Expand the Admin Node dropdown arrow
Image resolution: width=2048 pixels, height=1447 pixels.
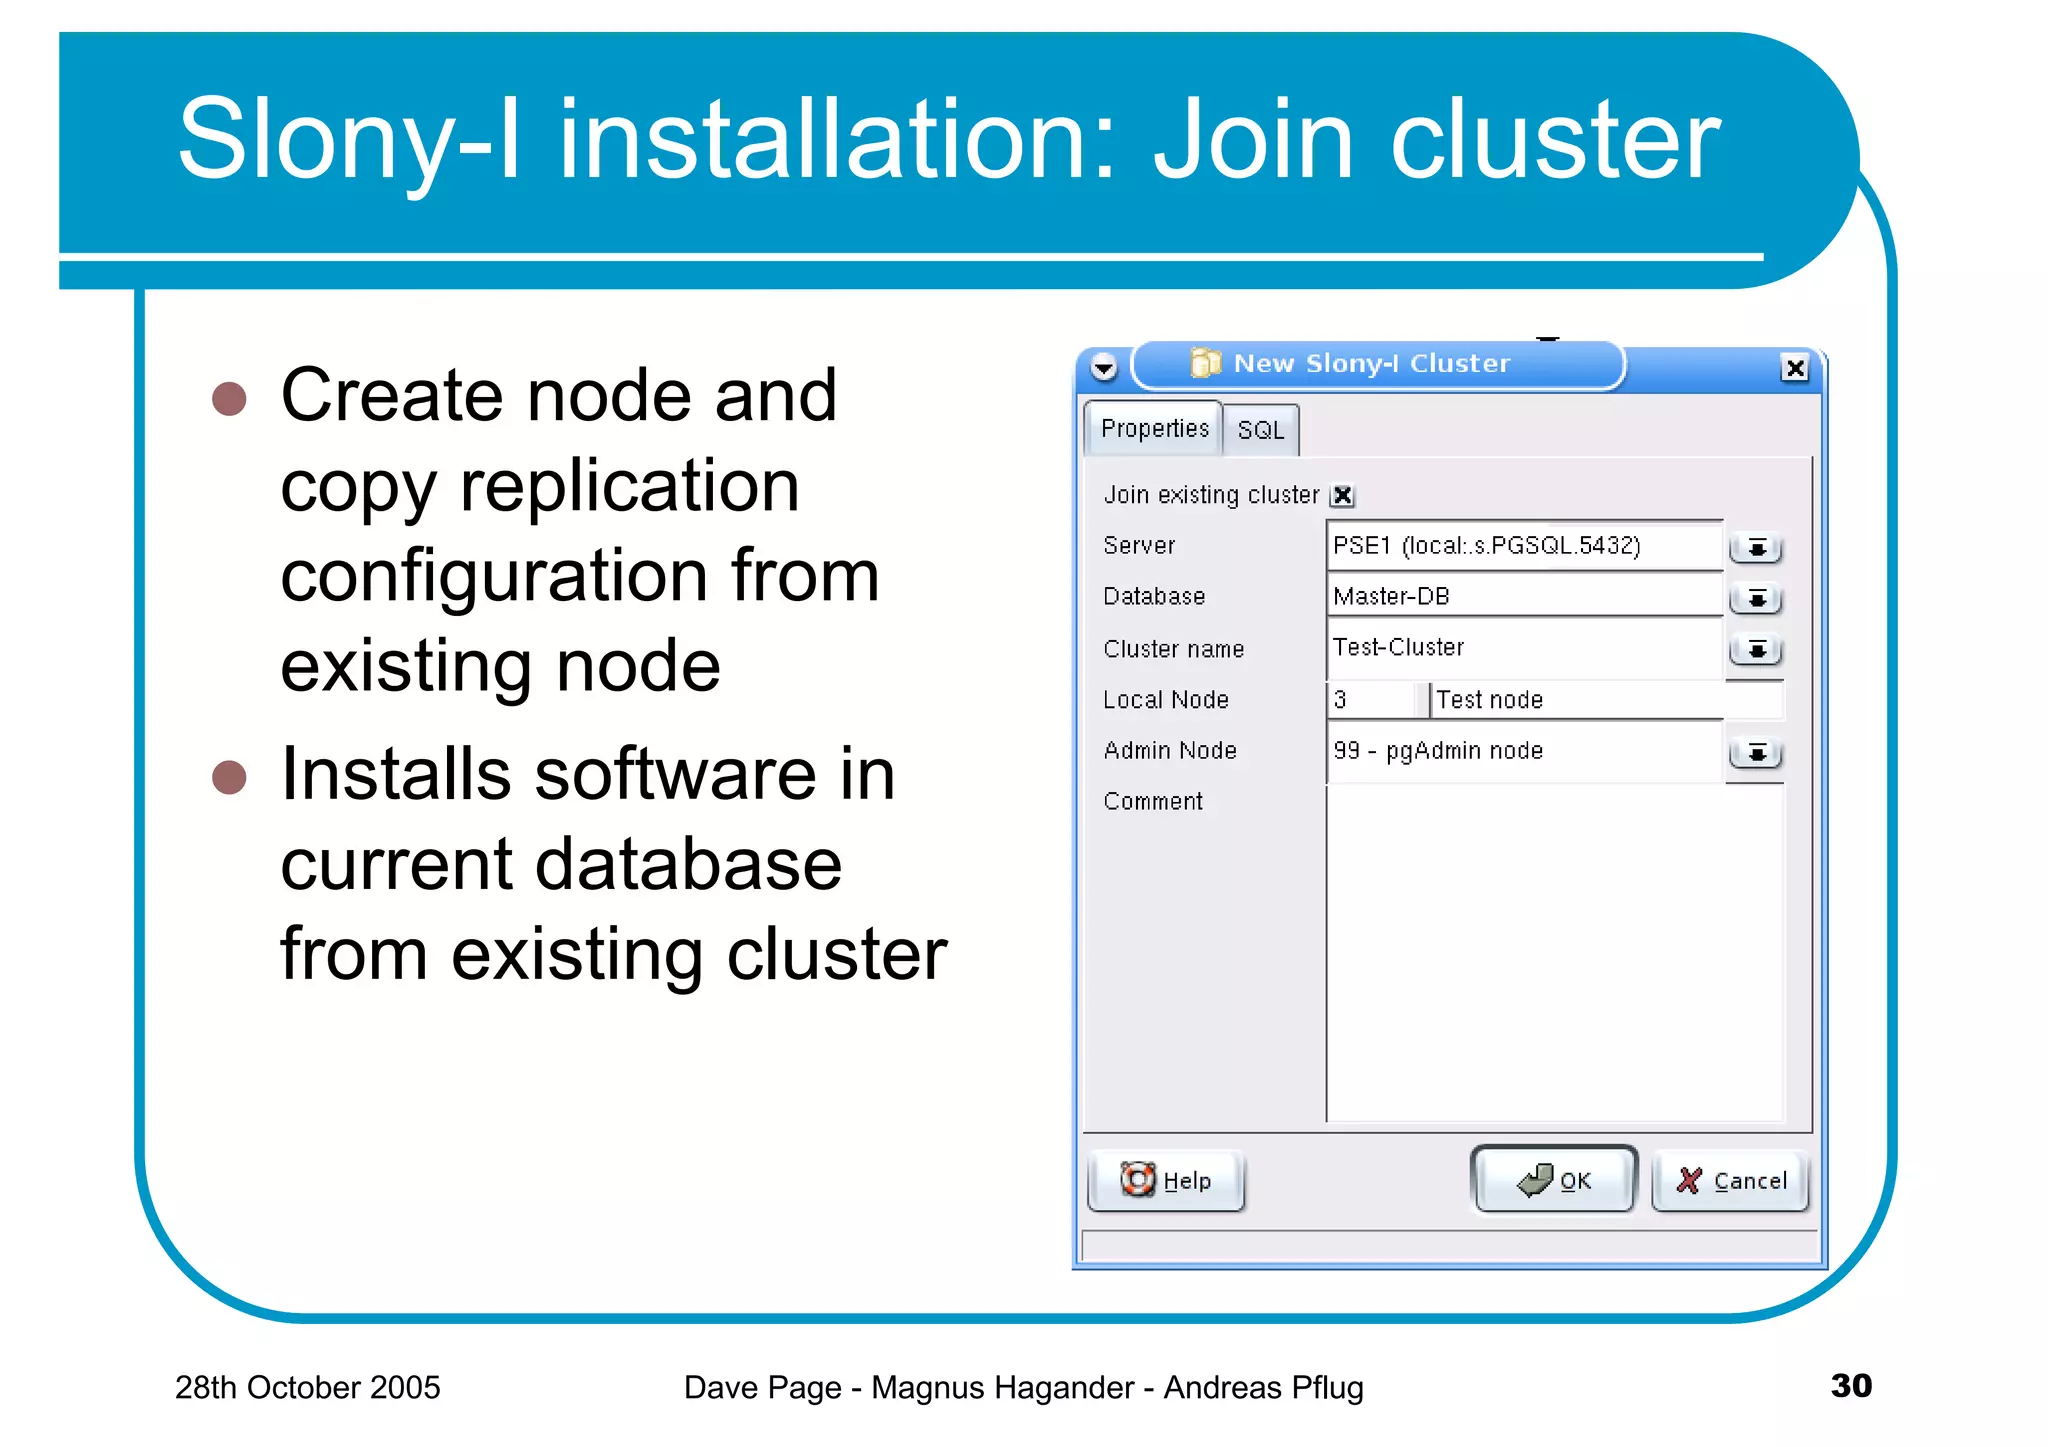click(x=1756, y=752)
